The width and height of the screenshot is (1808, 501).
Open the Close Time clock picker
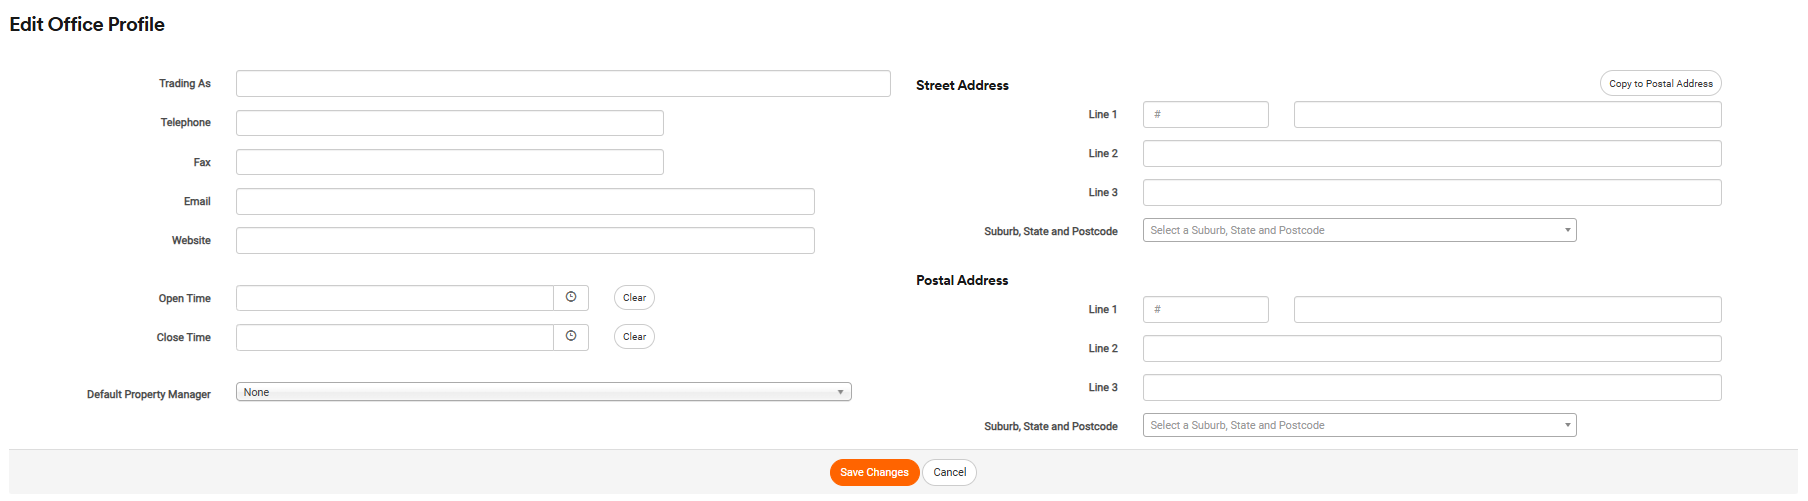tap(571, 337)
